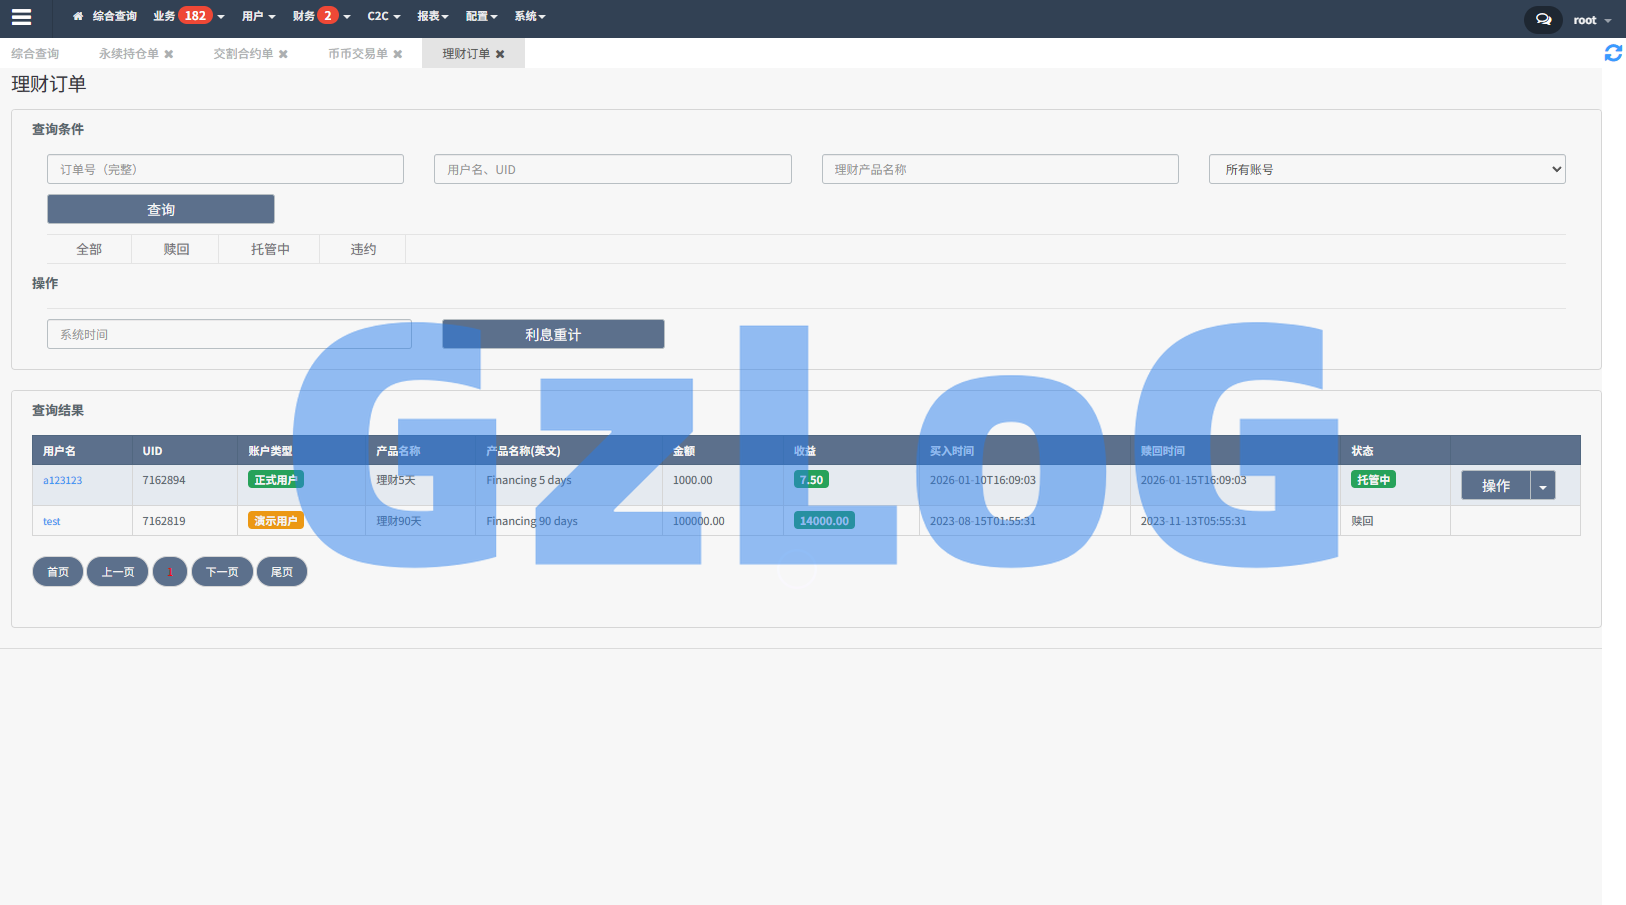Open the 所有账号 account select box
This screenshot has height=905, width=1626.
1386,169
